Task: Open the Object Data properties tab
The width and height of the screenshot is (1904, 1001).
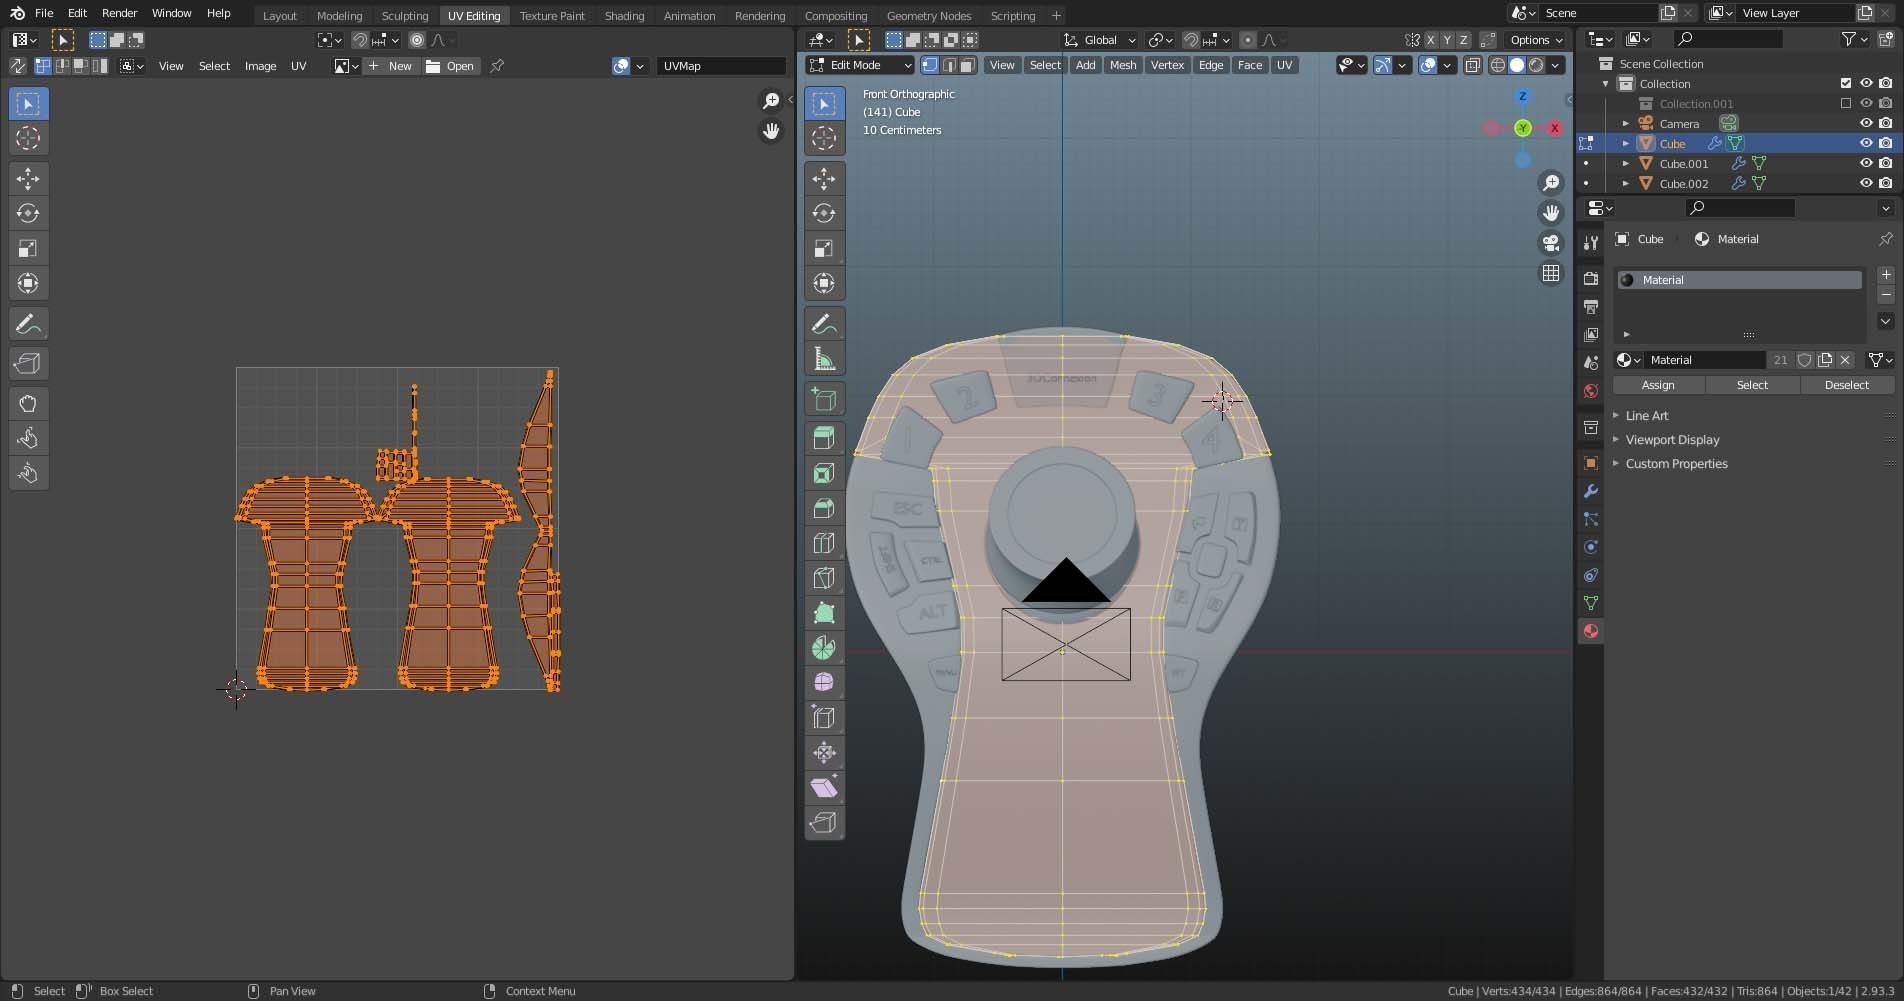Action: (x=1590, y=603)
